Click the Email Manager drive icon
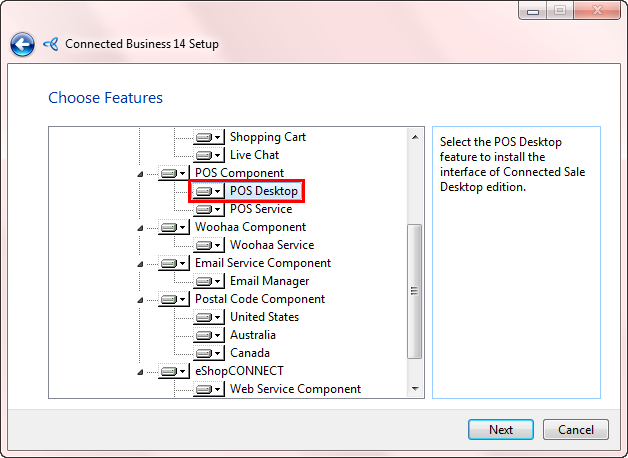628x458 pixels. pyautogui.click(x=204, y=281)
